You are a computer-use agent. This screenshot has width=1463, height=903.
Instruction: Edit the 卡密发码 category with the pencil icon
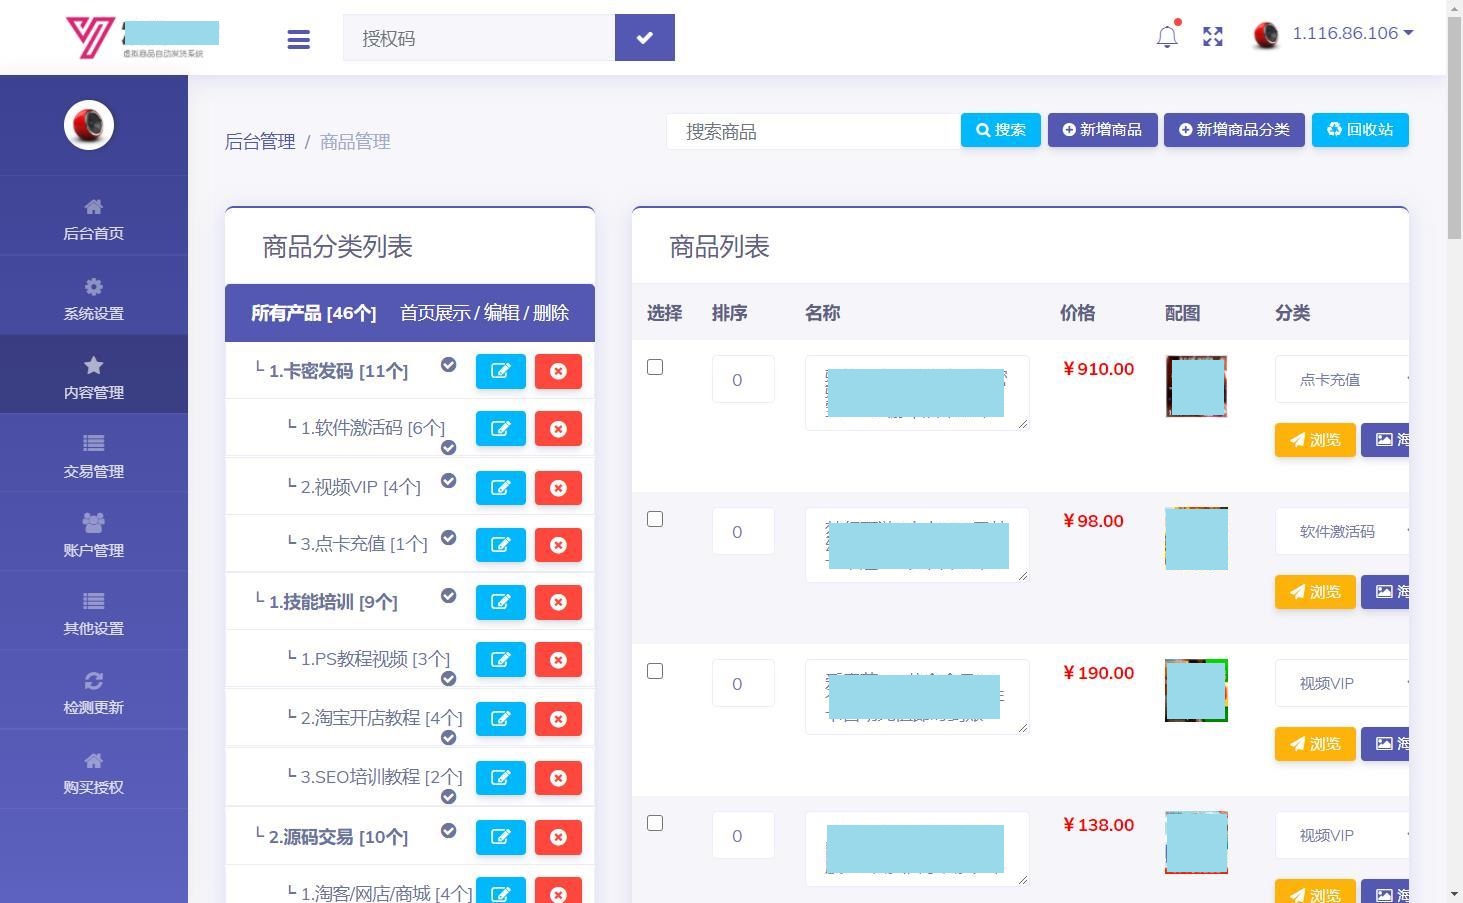pyautogui.click(x=500, y=371)
